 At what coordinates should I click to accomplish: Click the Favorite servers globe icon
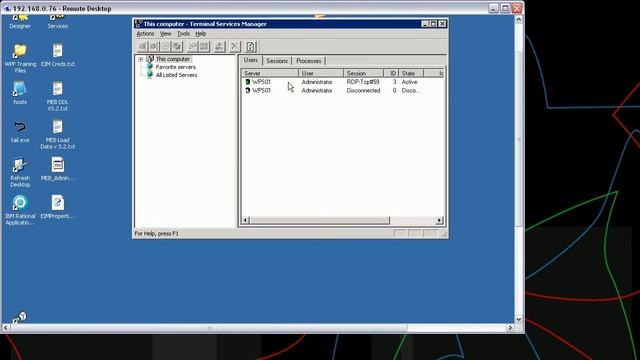pyautogui.click(x=150, y=67)
